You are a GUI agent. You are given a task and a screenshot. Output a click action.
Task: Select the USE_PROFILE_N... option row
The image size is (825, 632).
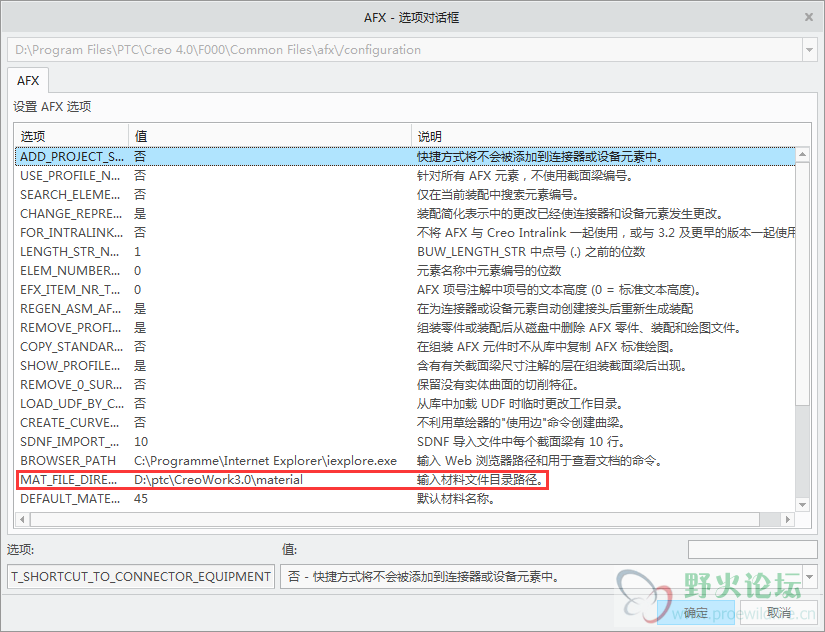[x=405, y=175]
